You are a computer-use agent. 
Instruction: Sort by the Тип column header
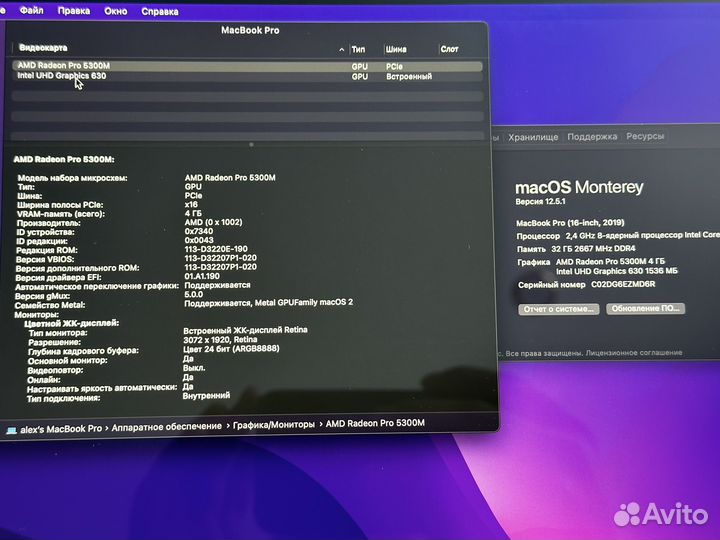358,49
